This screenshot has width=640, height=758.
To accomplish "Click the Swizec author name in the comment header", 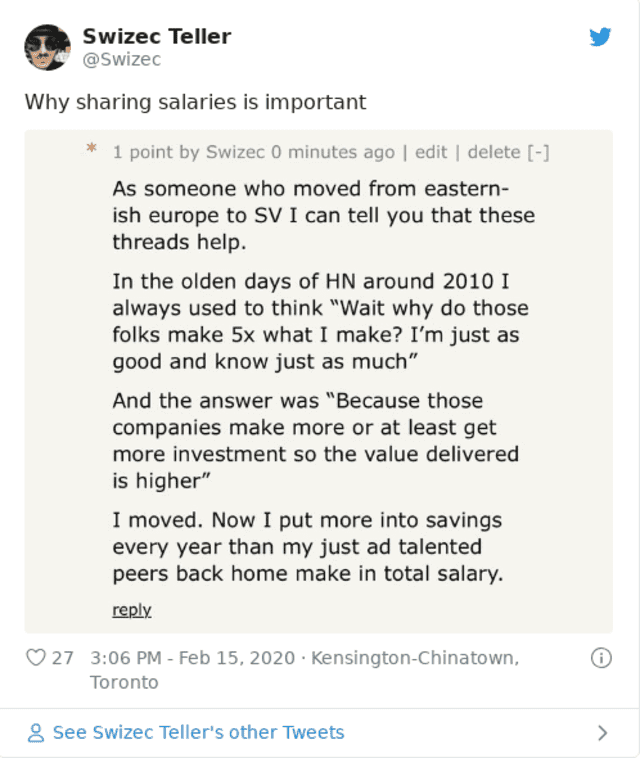I will point(235,152).
